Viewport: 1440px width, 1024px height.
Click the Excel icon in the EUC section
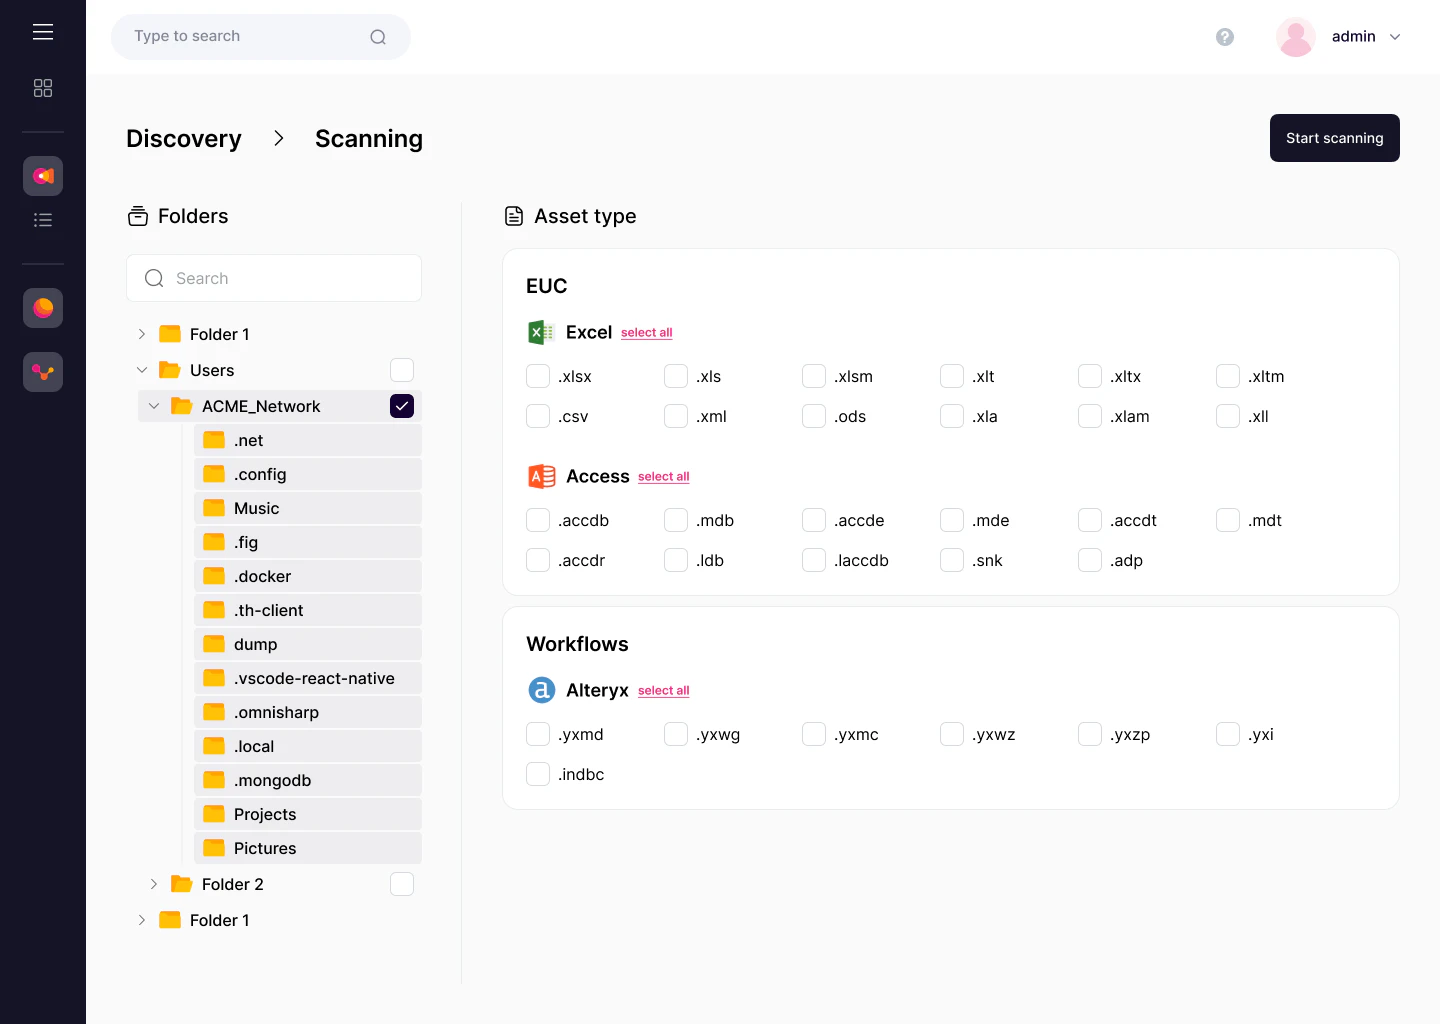click(x=541, y=332)
